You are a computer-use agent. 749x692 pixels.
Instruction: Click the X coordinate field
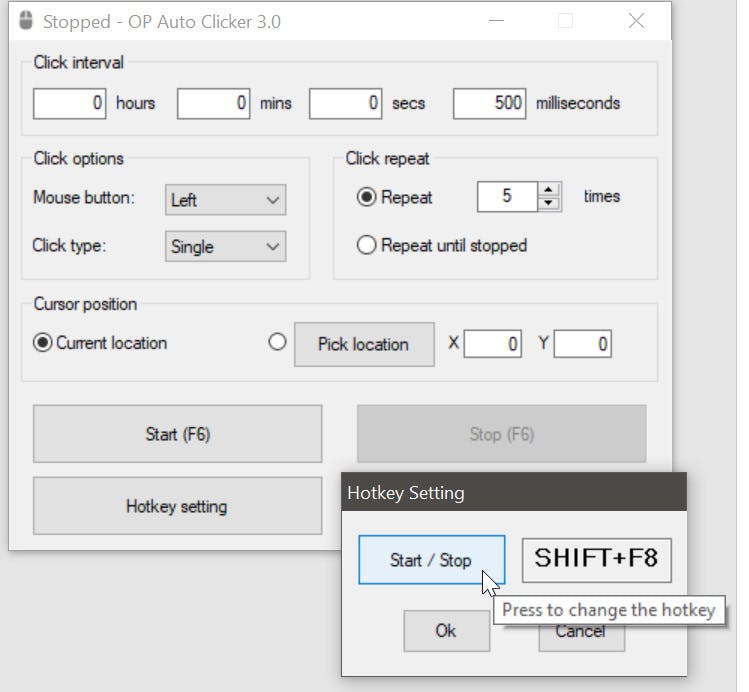coord(492,344)
